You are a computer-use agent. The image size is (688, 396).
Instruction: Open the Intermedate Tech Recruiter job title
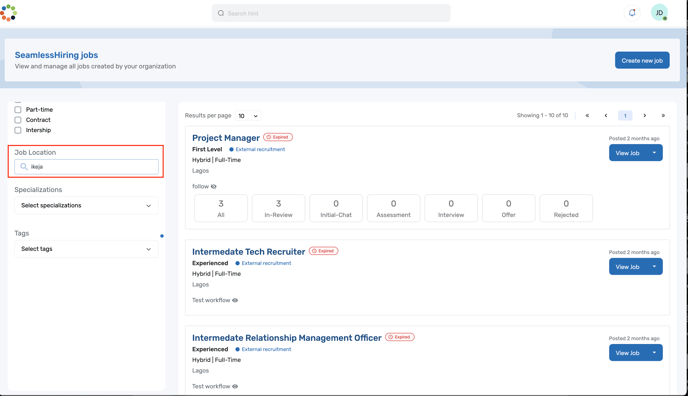pos(248,252)
